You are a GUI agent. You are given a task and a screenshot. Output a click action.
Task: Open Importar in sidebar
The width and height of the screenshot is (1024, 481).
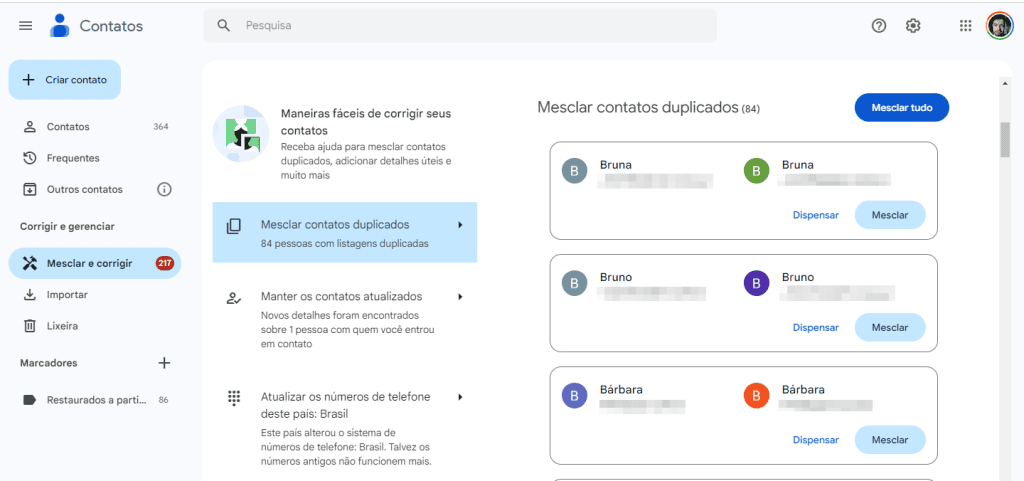[x=95, y=295]
